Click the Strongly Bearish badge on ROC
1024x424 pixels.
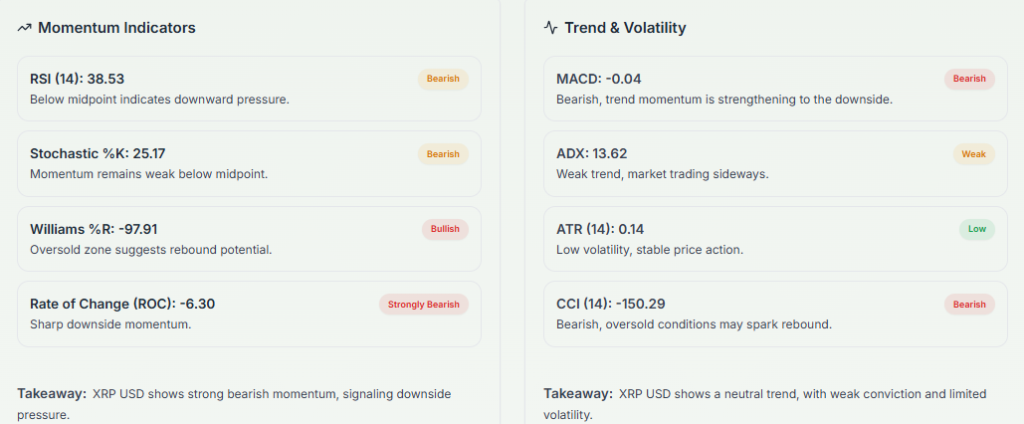[x=423, y=305]
